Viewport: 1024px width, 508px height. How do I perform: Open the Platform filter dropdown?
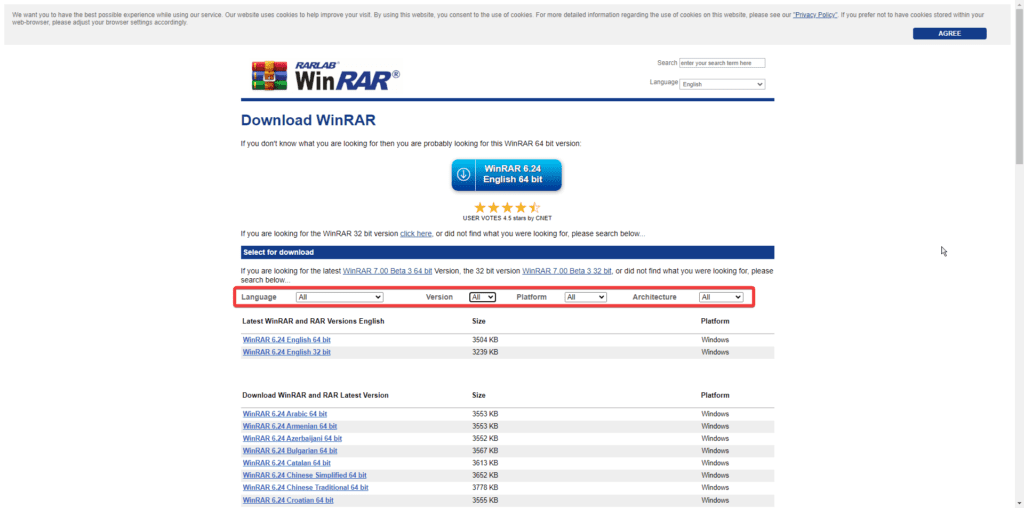pyautogui.click(x=585, y=297)
